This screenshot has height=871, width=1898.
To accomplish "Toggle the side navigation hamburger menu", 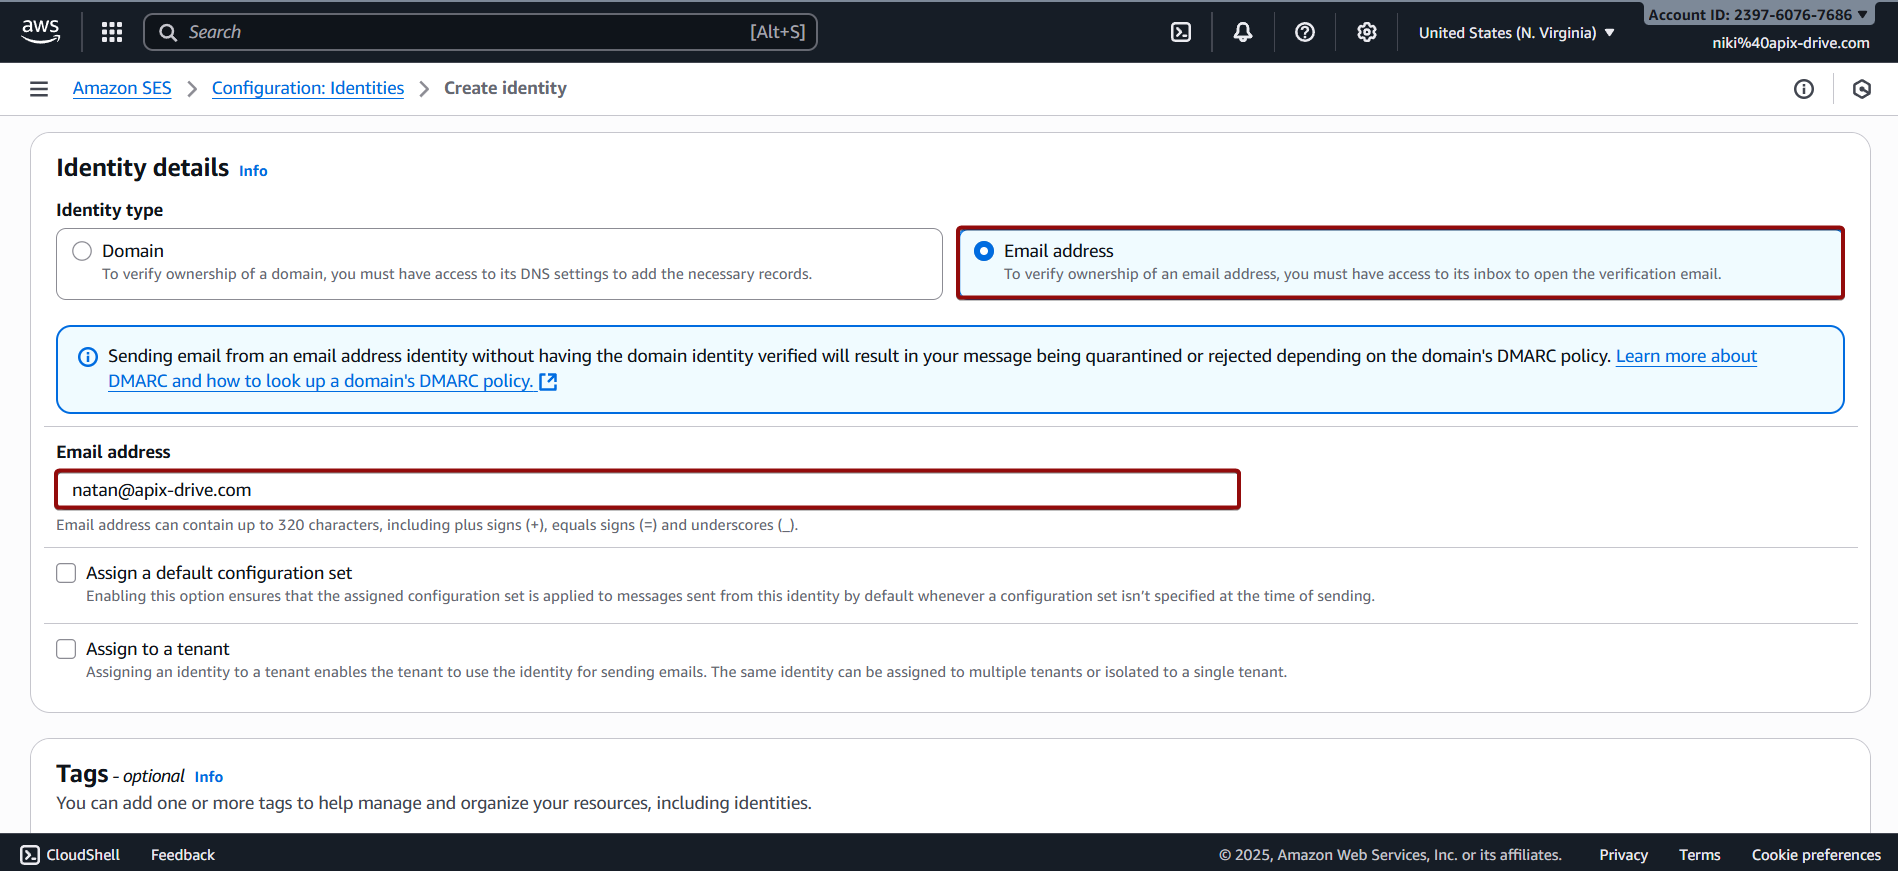I will coord(39,89).
